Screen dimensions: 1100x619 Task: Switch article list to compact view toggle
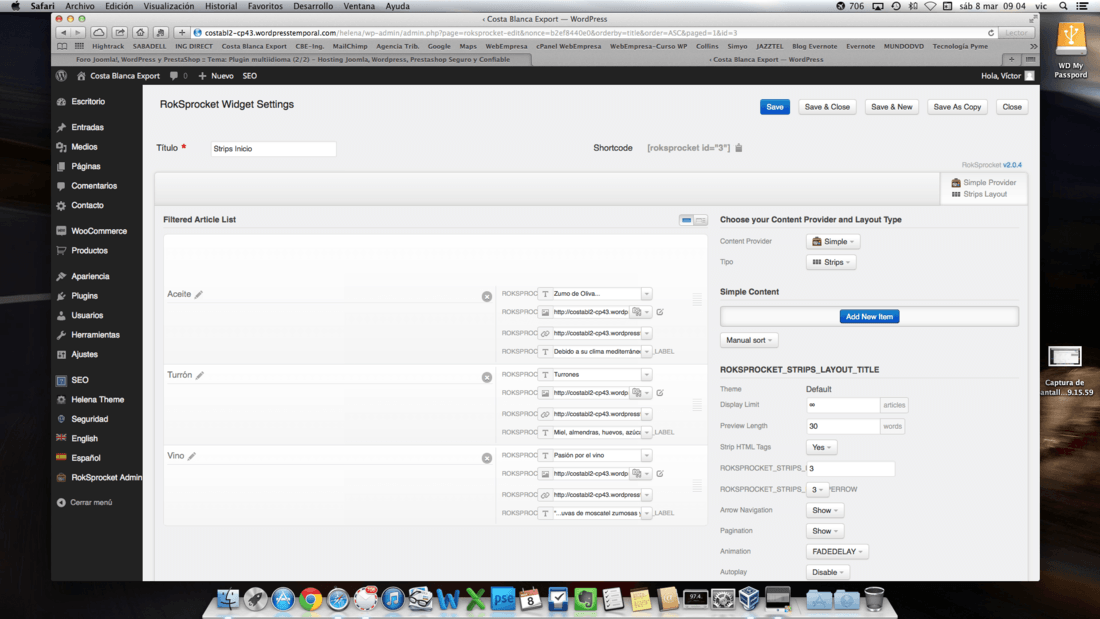click(686, 220)
